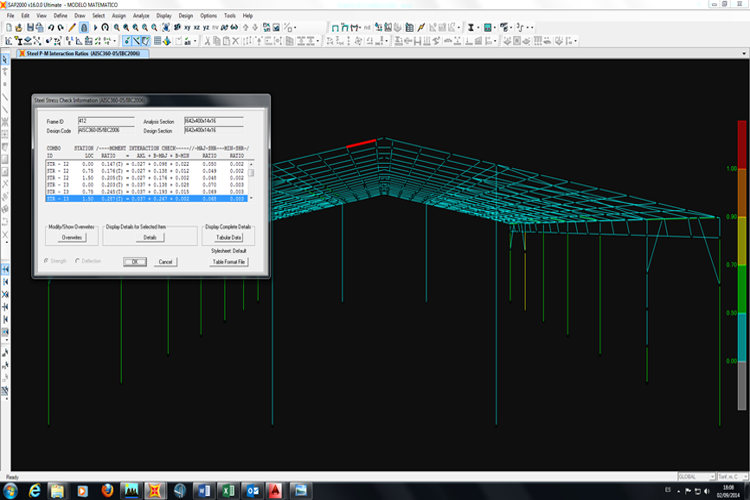This screenshot has height=500, width=750.
Task: Click OK in Steel Stress Check dialog
Action: [x=135, y=262]
